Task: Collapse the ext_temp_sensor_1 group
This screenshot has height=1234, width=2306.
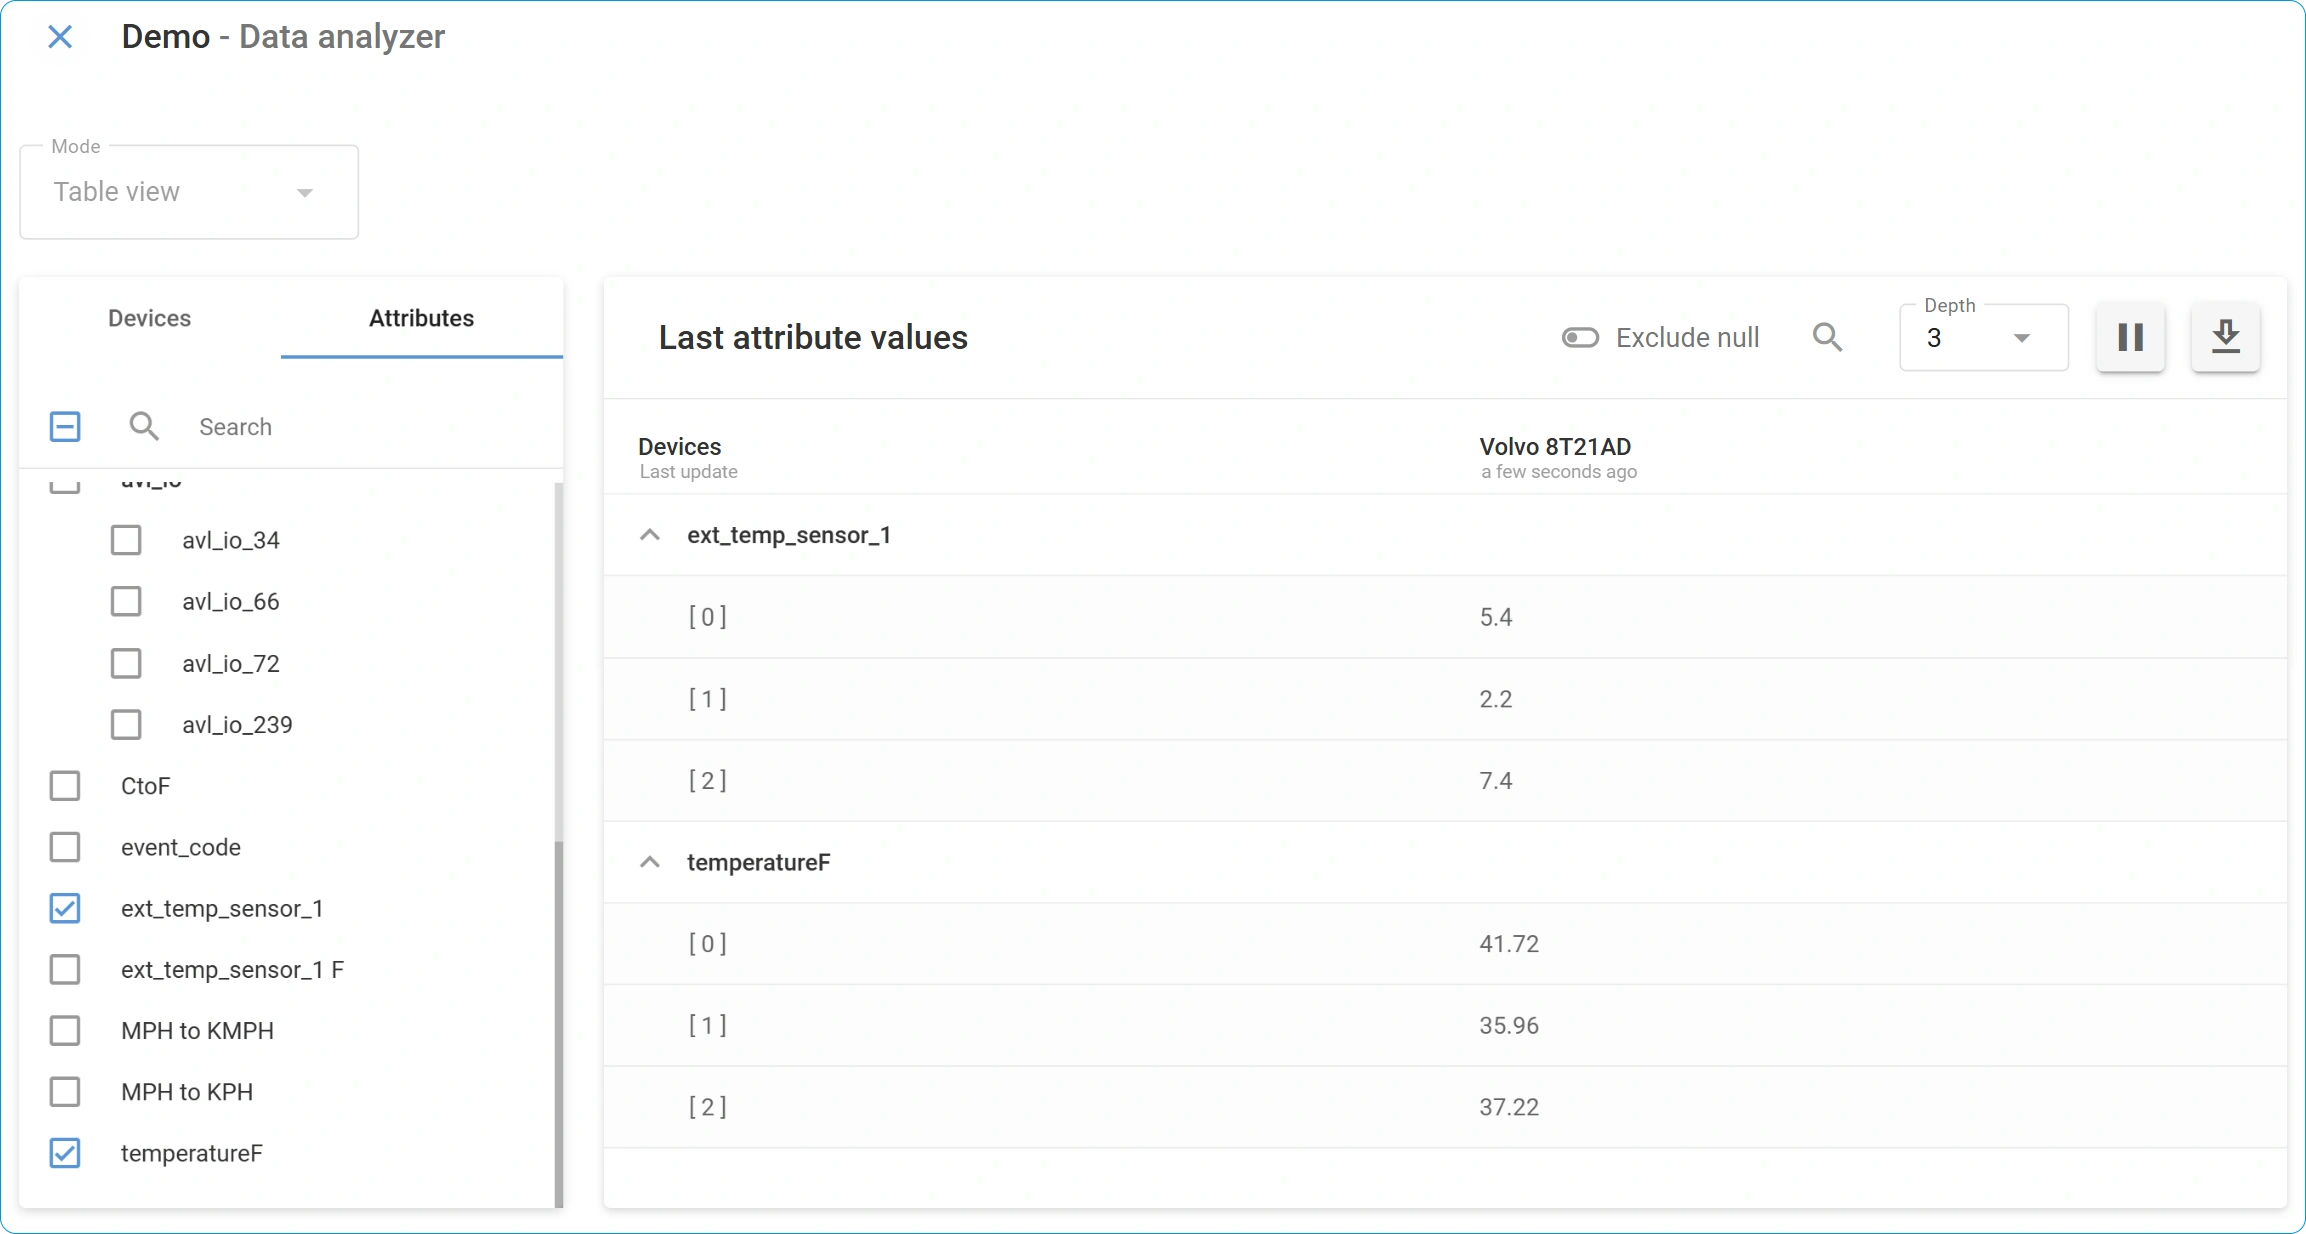Action: pyautogui.click(x=649, y=535)
